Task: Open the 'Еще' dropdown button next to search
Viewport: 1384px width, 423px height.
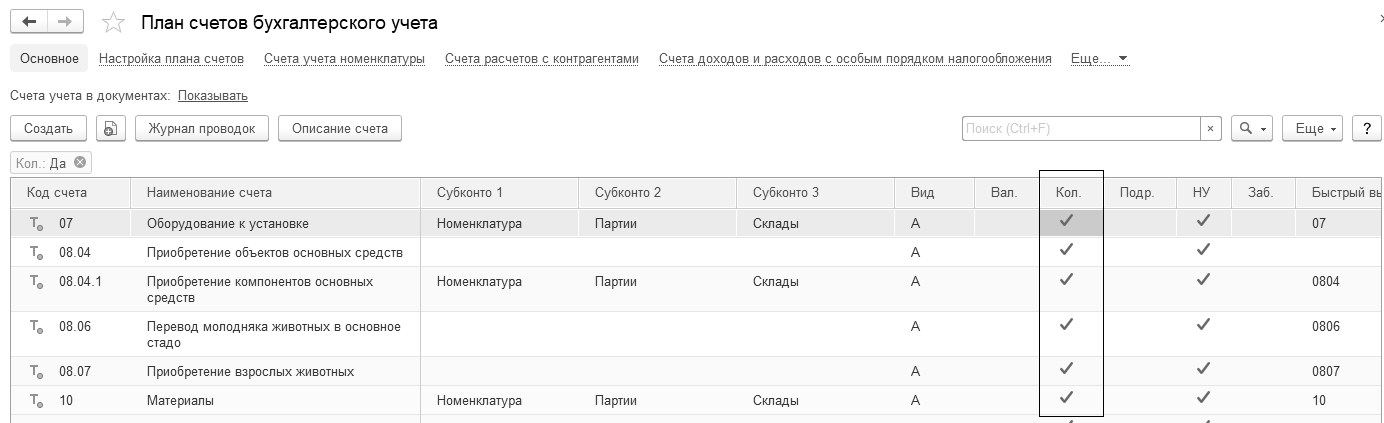Action: click(1316, 129)
